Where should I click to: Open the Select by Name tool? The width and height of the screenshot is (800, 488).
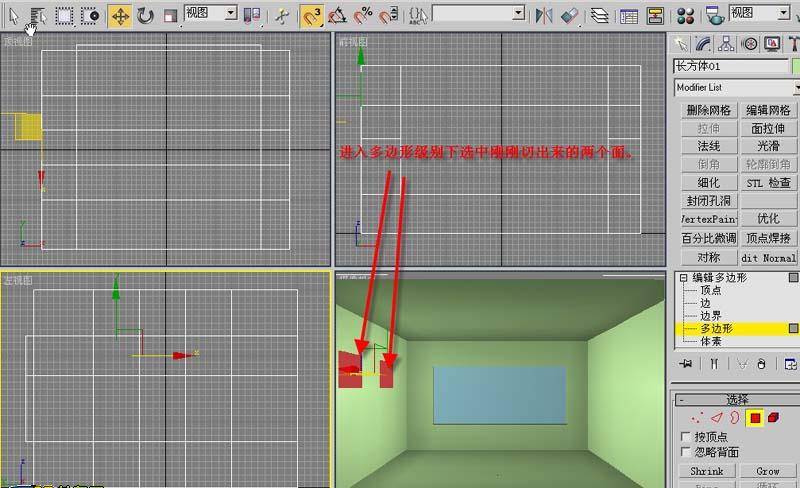pos(37,16)
